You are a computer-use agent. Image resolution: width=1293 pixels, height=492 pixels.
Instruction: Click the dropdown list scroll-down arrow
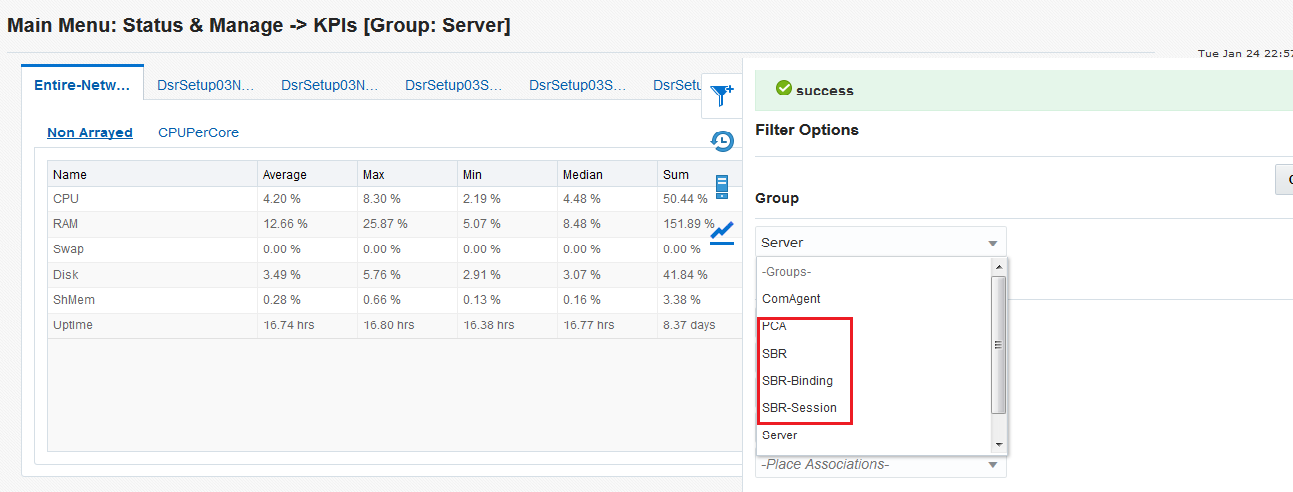pyautogui.click(x=998, y=443)
